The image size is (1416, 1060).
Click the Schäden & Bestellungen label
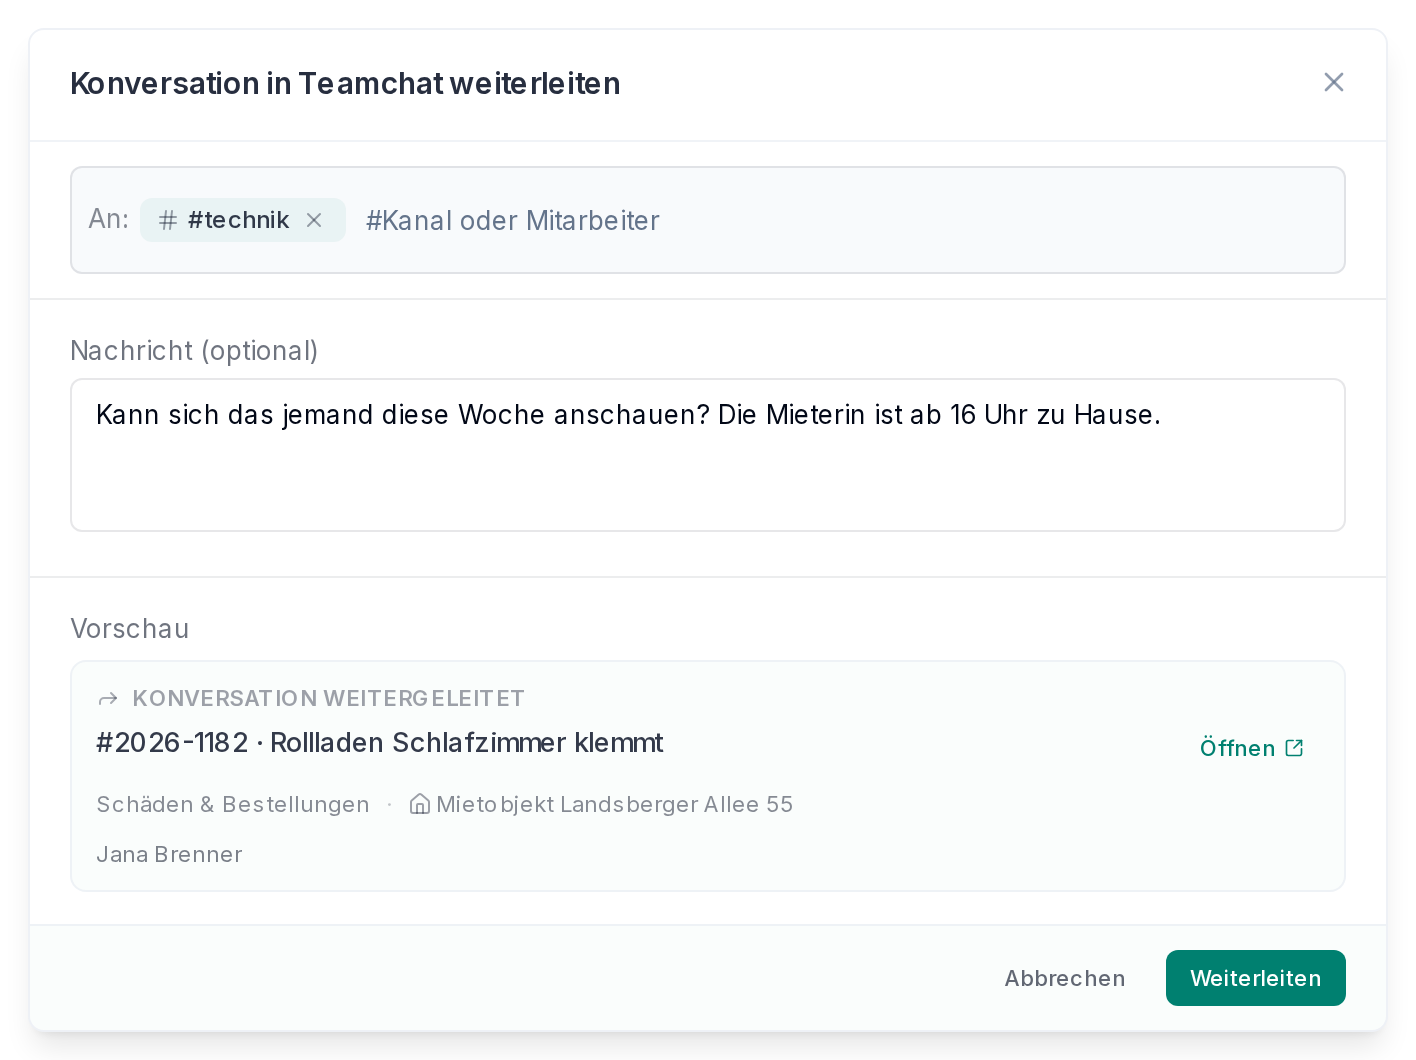233,804
